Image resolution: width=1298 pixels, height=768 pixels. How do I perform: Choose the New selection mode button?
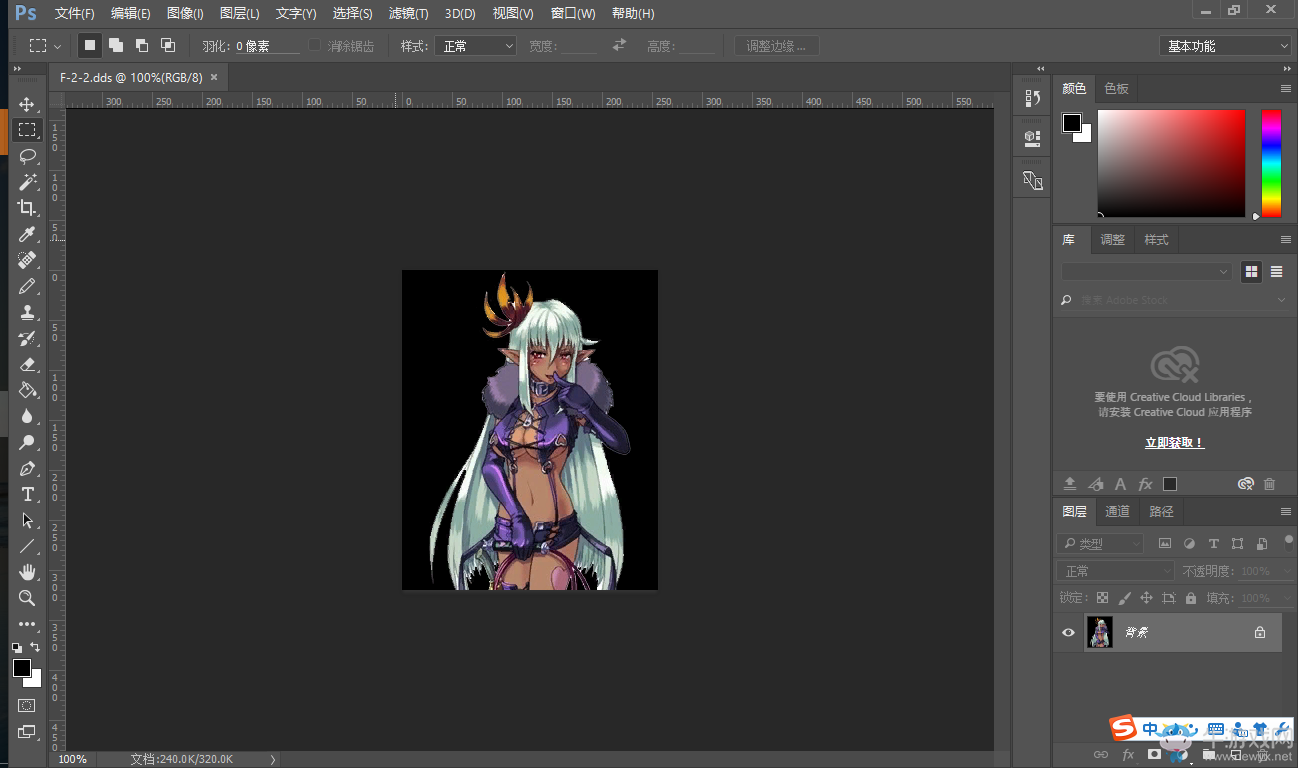pyautogui.click(x=90, y=45)
